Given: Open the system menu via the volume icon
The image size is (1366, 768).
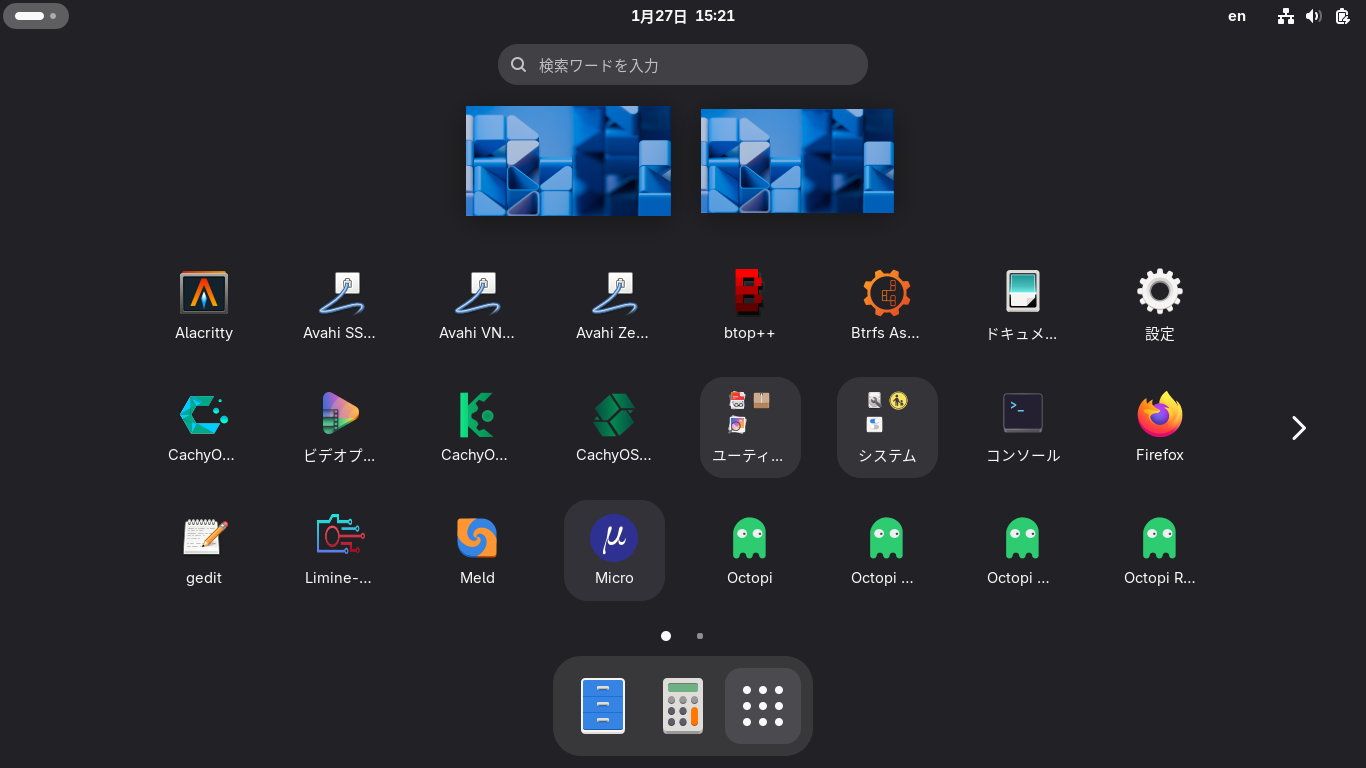Looking at the screenshot, I should pyautogui.click(x=1314, y=16).
